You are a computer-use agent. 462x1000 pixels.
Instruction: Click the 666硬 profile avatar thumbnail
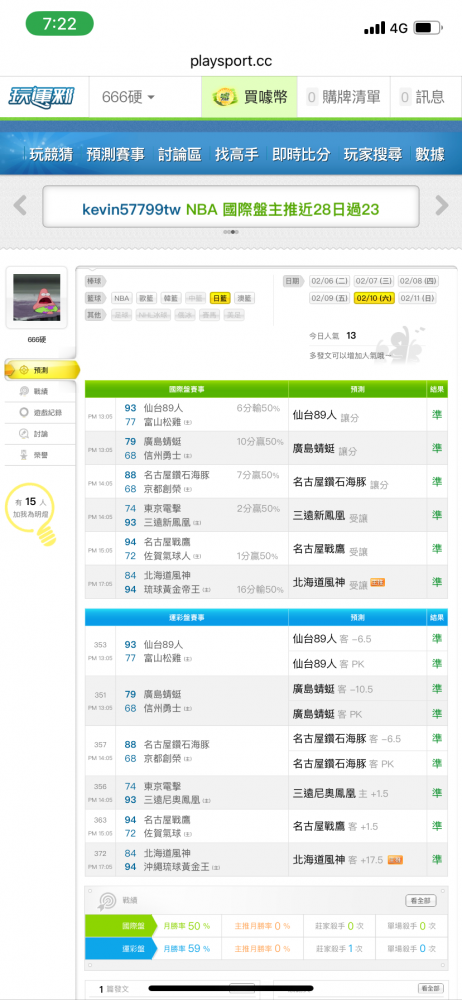(36, 297)
